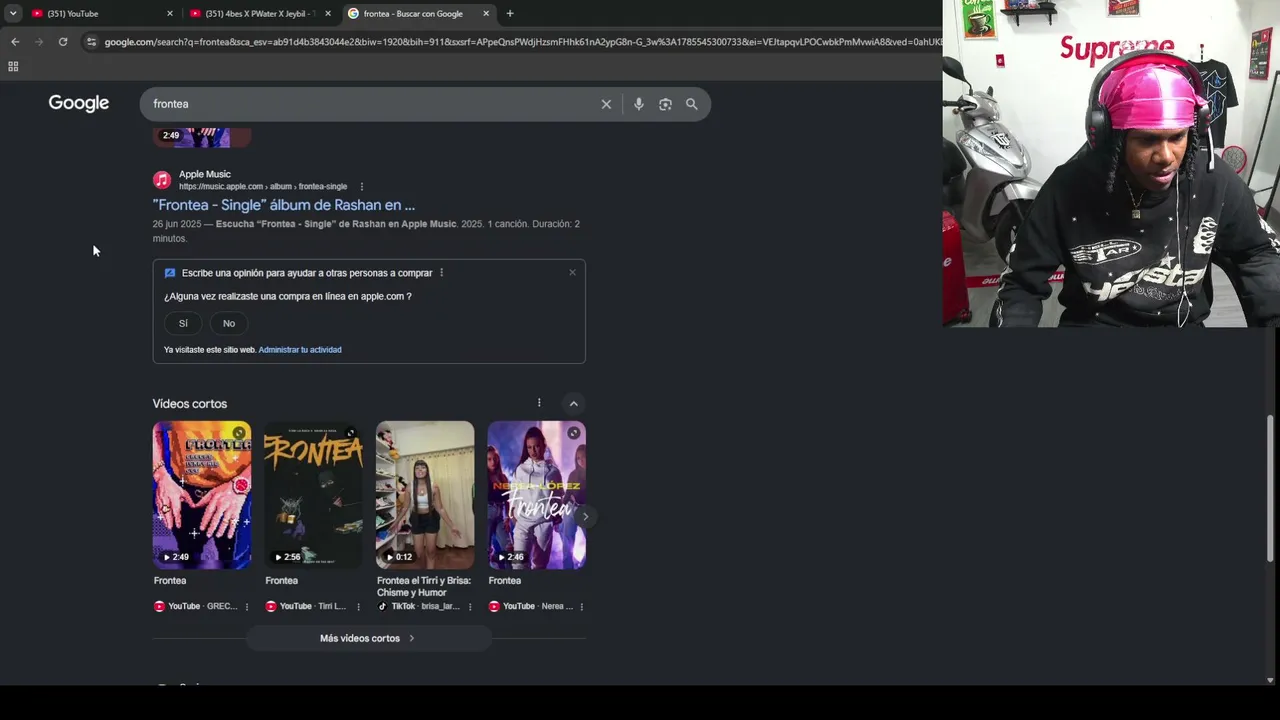Click the YouTube source icon of the Tirri video

[x=271, y=606]
